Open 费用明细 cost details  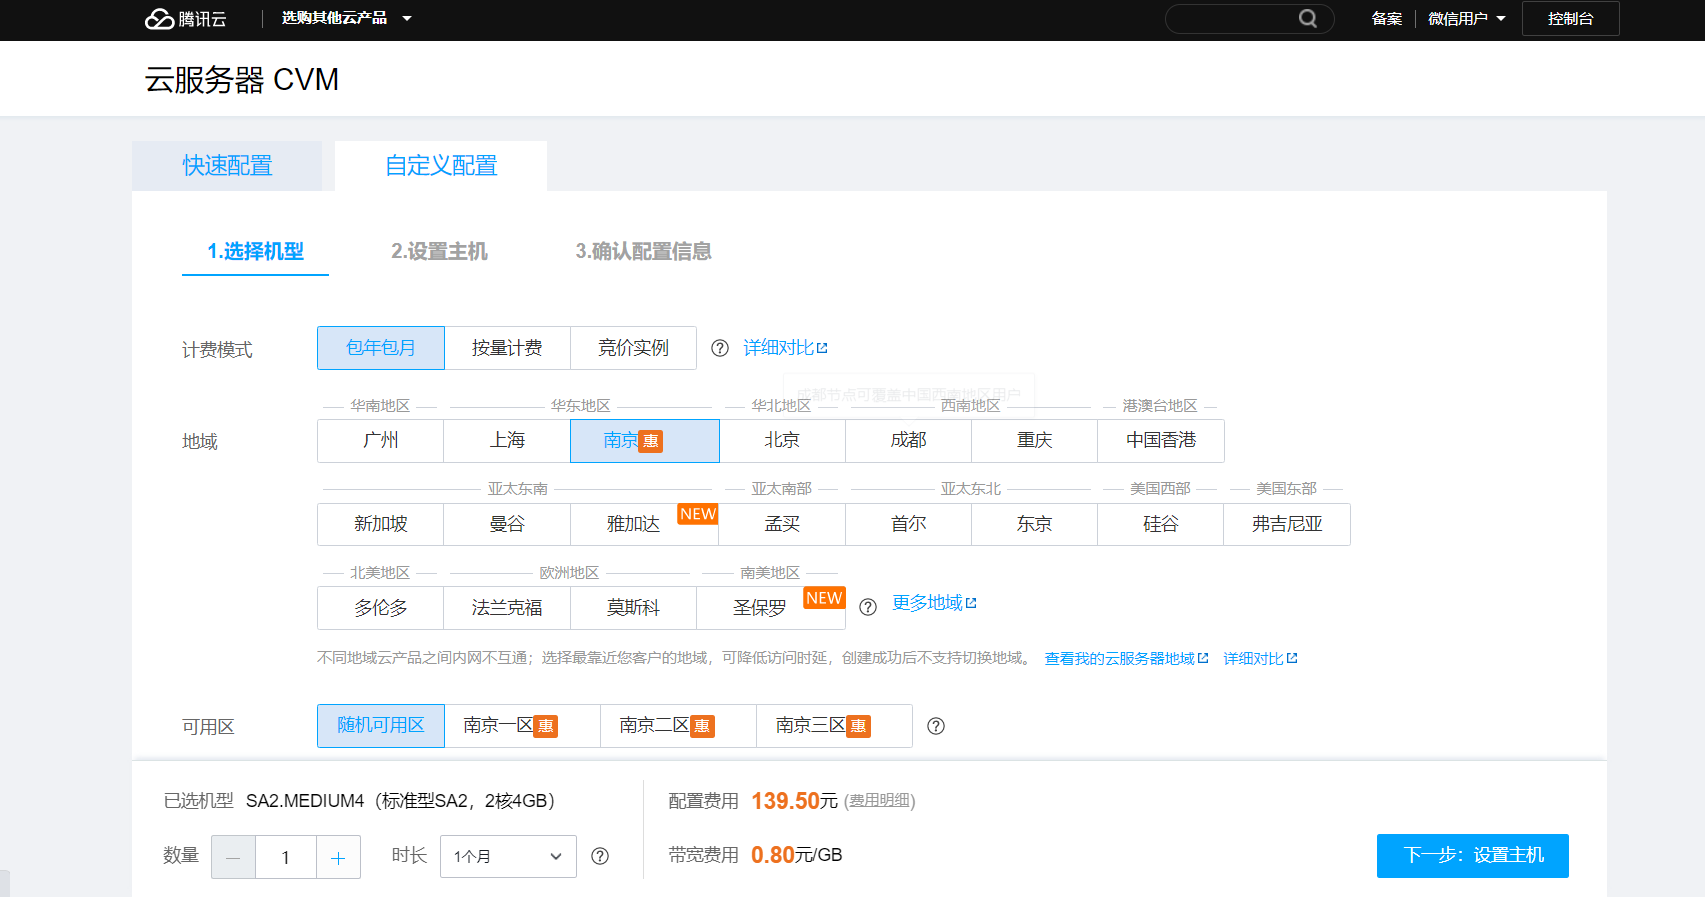click(x=880, y=801)
